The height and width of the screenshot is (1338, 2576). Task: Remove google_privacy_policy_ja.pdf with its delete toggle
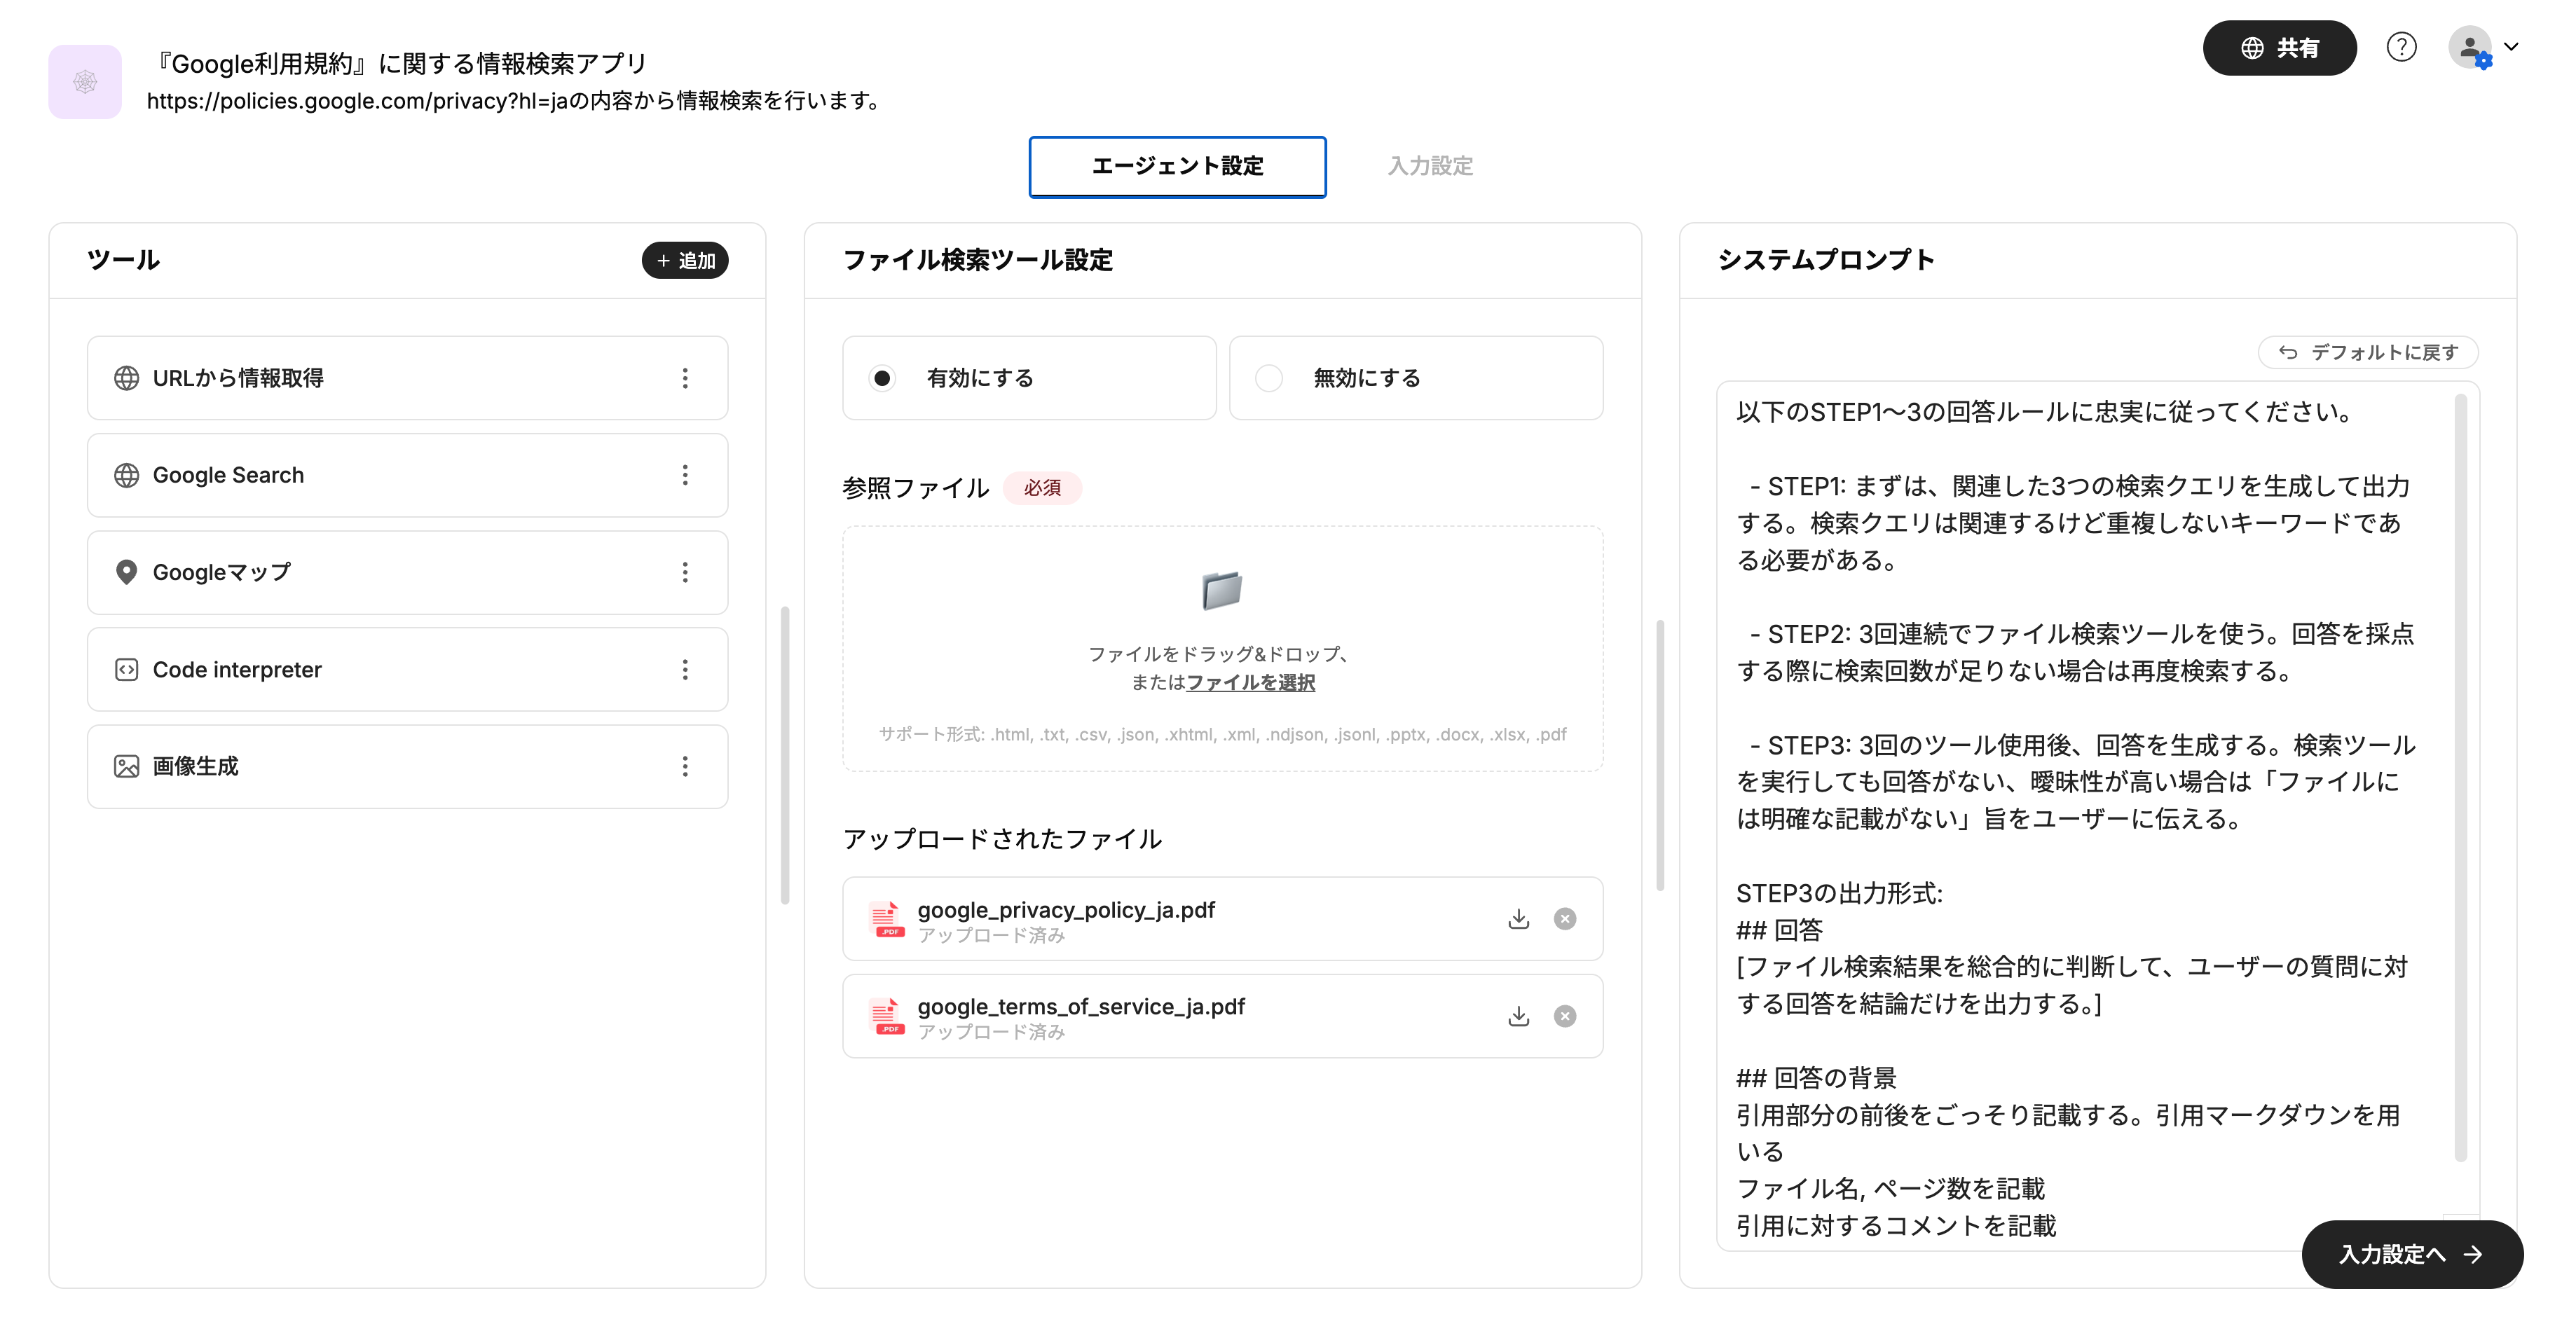click(1566, 918)
